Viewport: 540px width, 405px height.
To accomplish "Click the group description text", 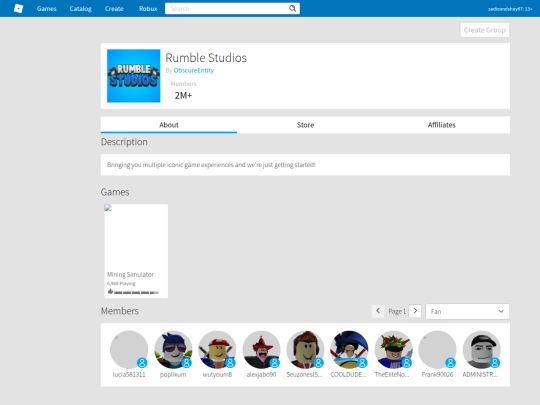I will pos(211,165).
